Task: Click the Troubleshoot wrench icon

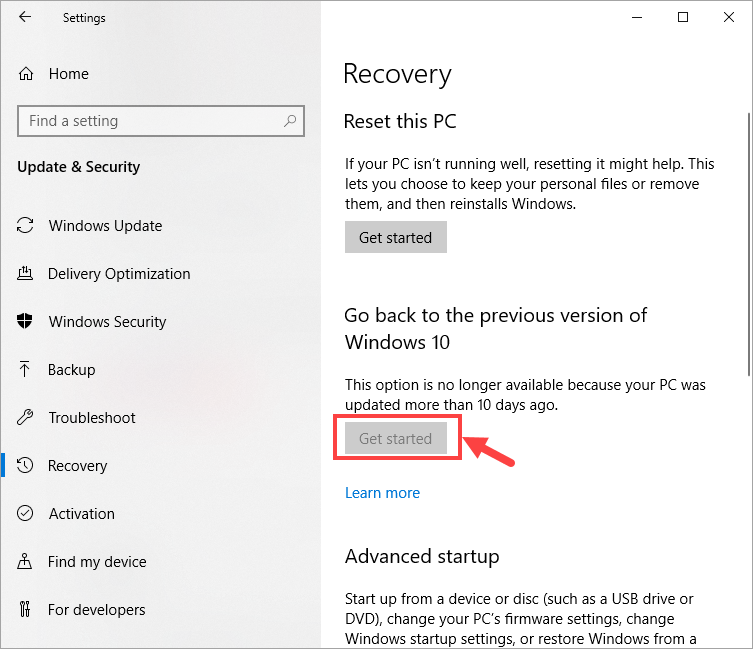Action: click(x=25, y=417)
